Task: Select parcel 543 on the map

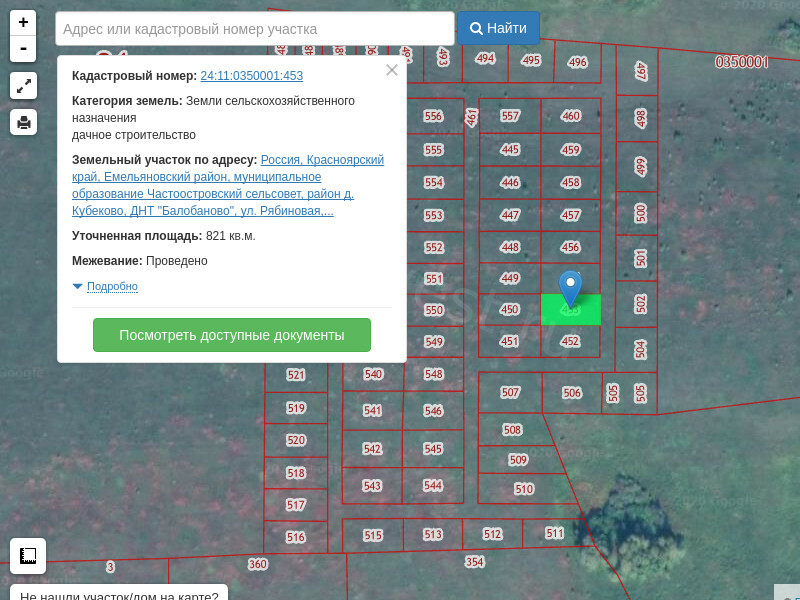Action: [372, 486]
